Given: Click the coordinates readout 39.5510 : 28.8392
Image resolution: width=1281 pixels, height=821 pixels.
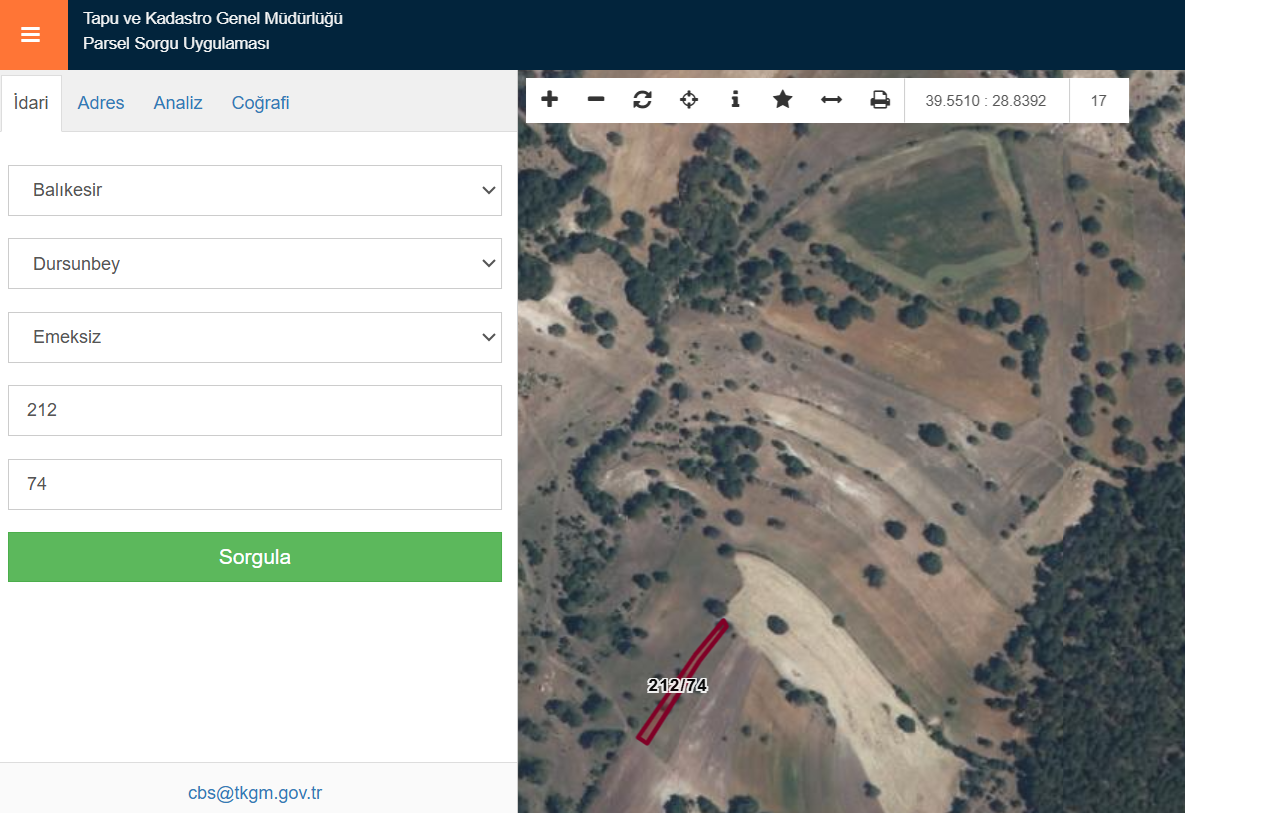Looking at the screenshot, I should pos(986,101).
